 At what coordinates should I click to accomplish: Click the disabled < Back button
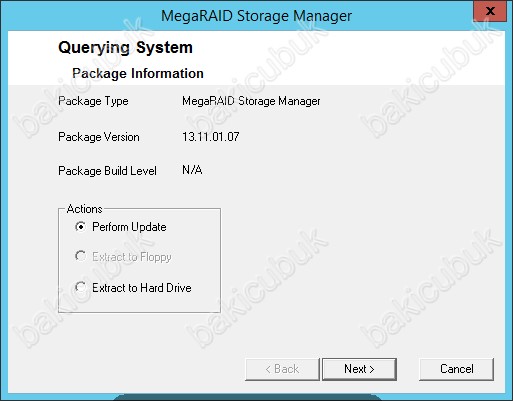pos(282,369)
